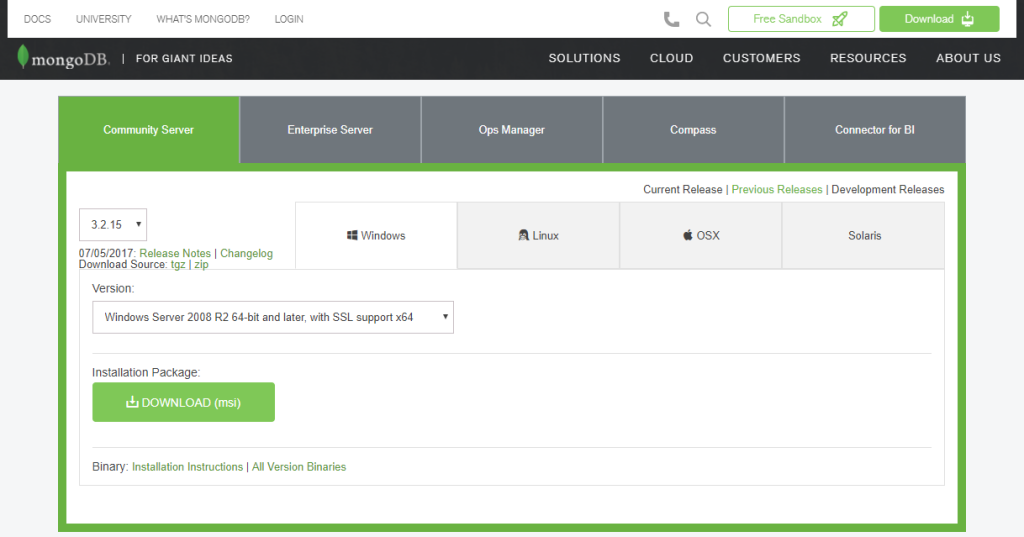This screenshot has height=537, width=1024.
Task: Click the phone contact icon
Action: (x=671, y=20)
